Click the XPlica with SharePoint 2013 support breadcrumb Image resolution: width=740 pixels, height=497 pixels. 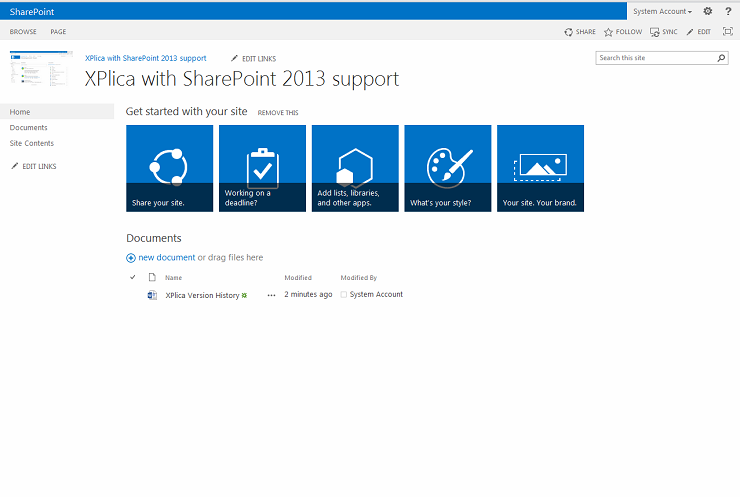[145, 58]
